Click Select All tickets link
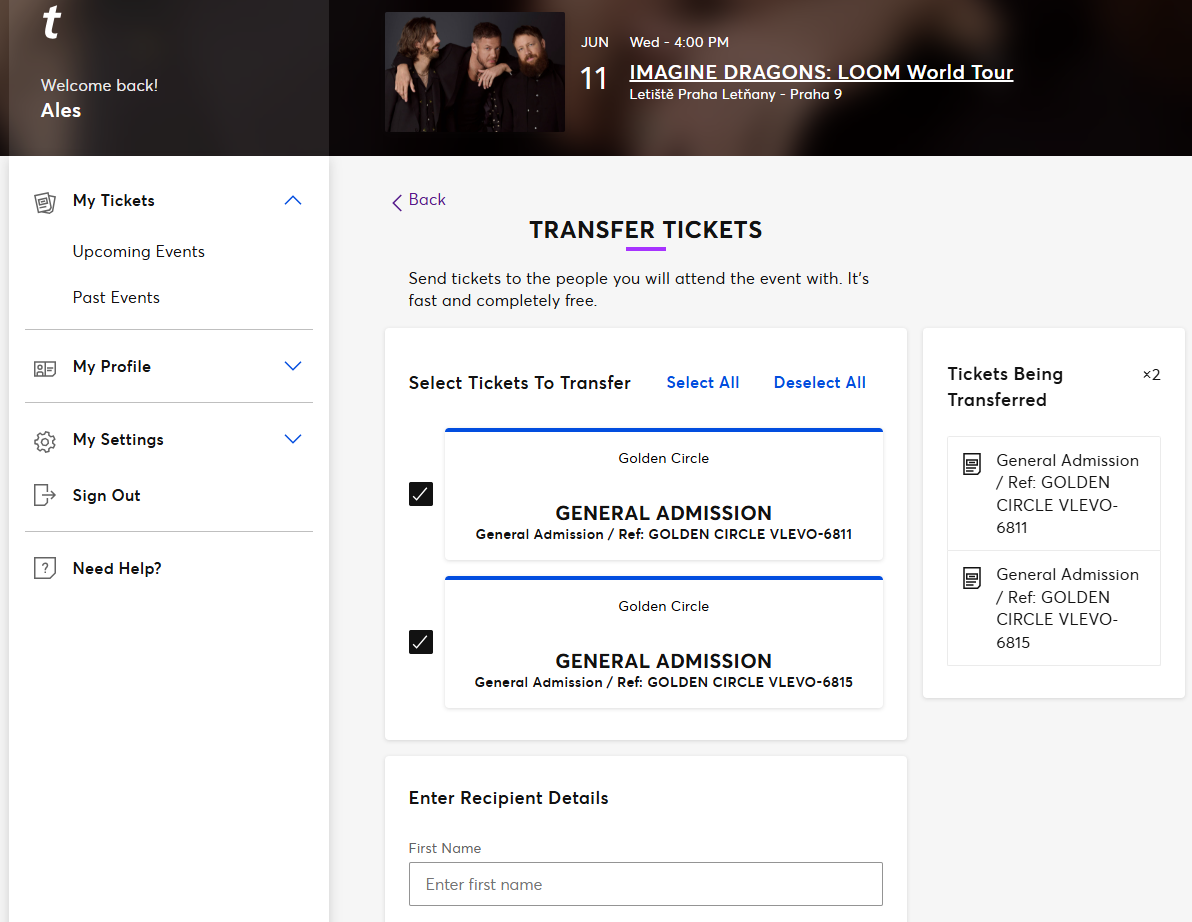Viewport: 1192px width, 922px height. 702,382
